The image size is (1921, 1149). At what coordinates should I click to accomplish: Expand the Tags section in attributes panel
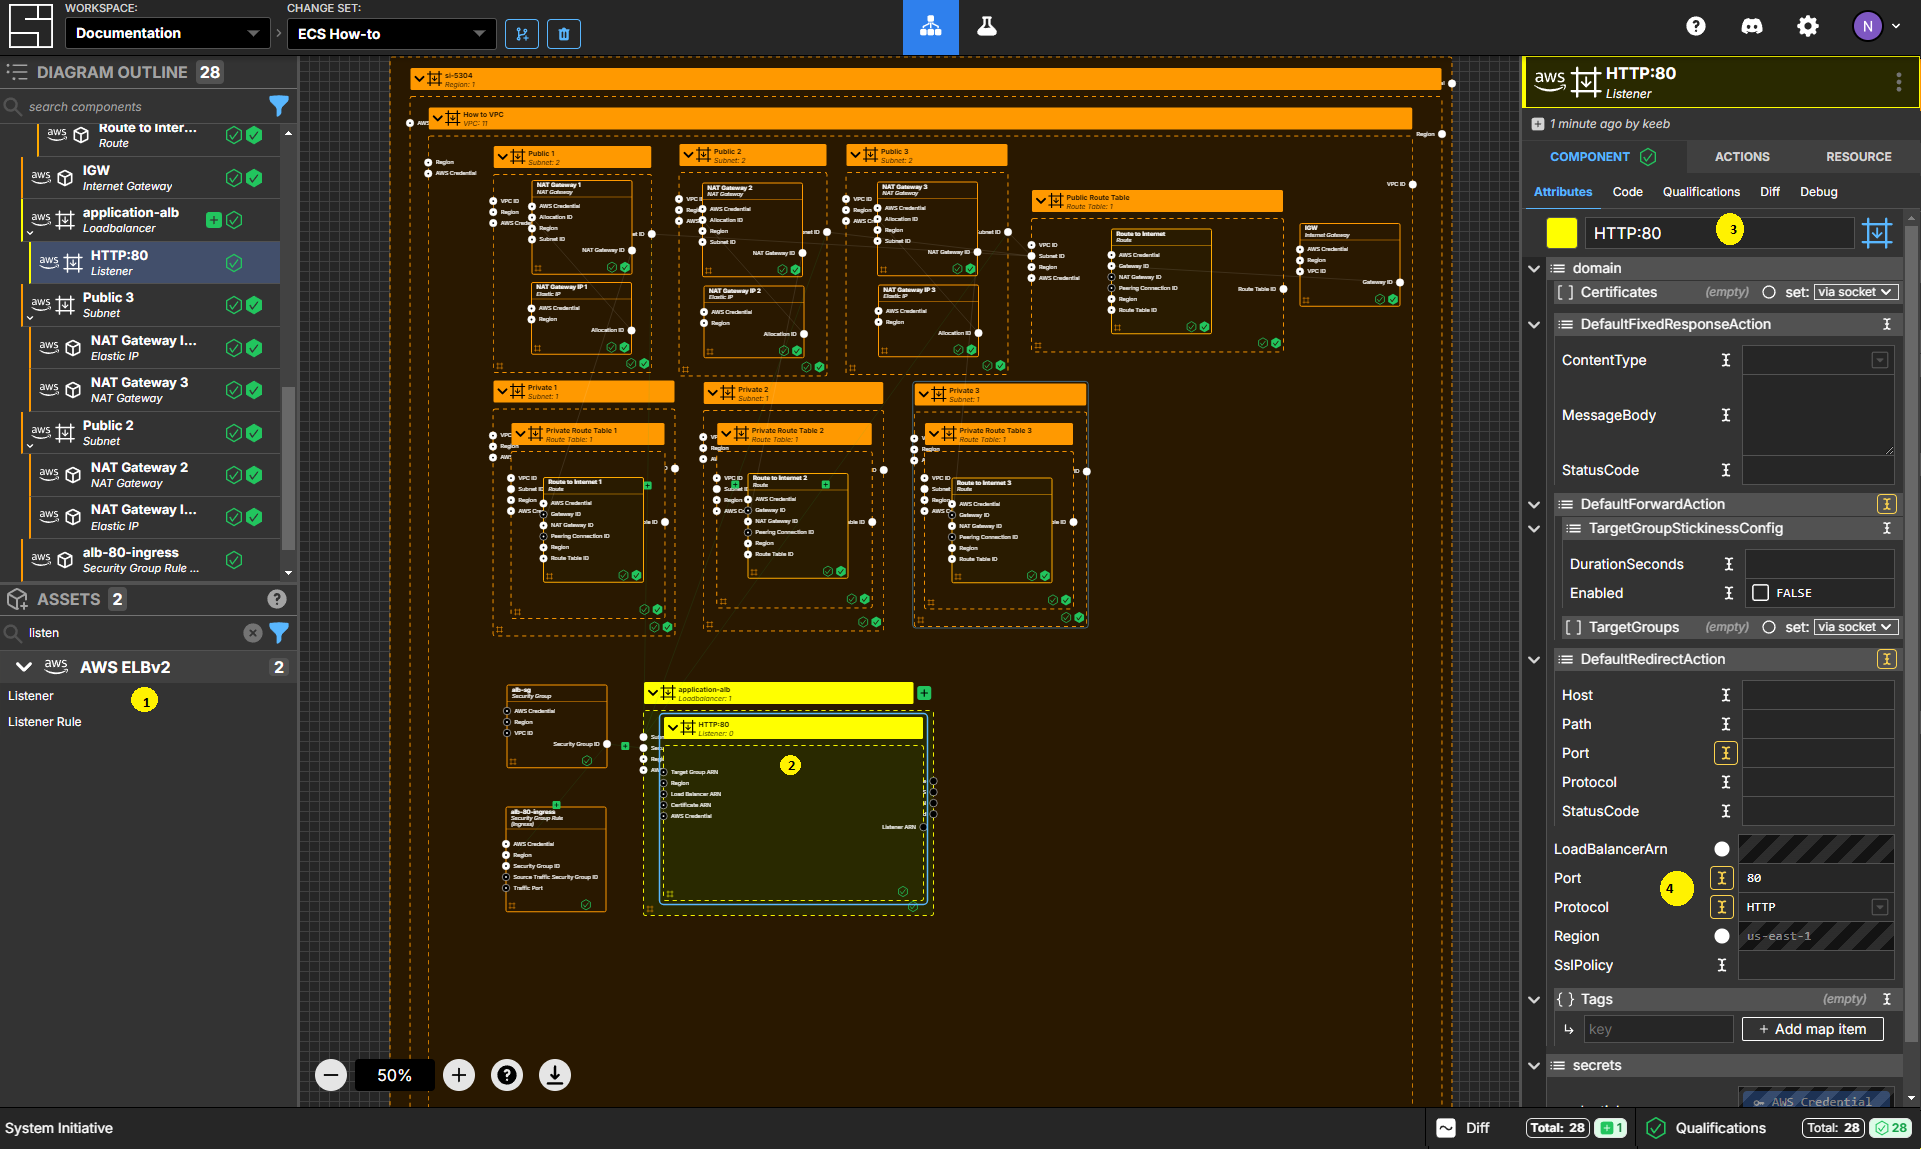tap(1534, 999)
